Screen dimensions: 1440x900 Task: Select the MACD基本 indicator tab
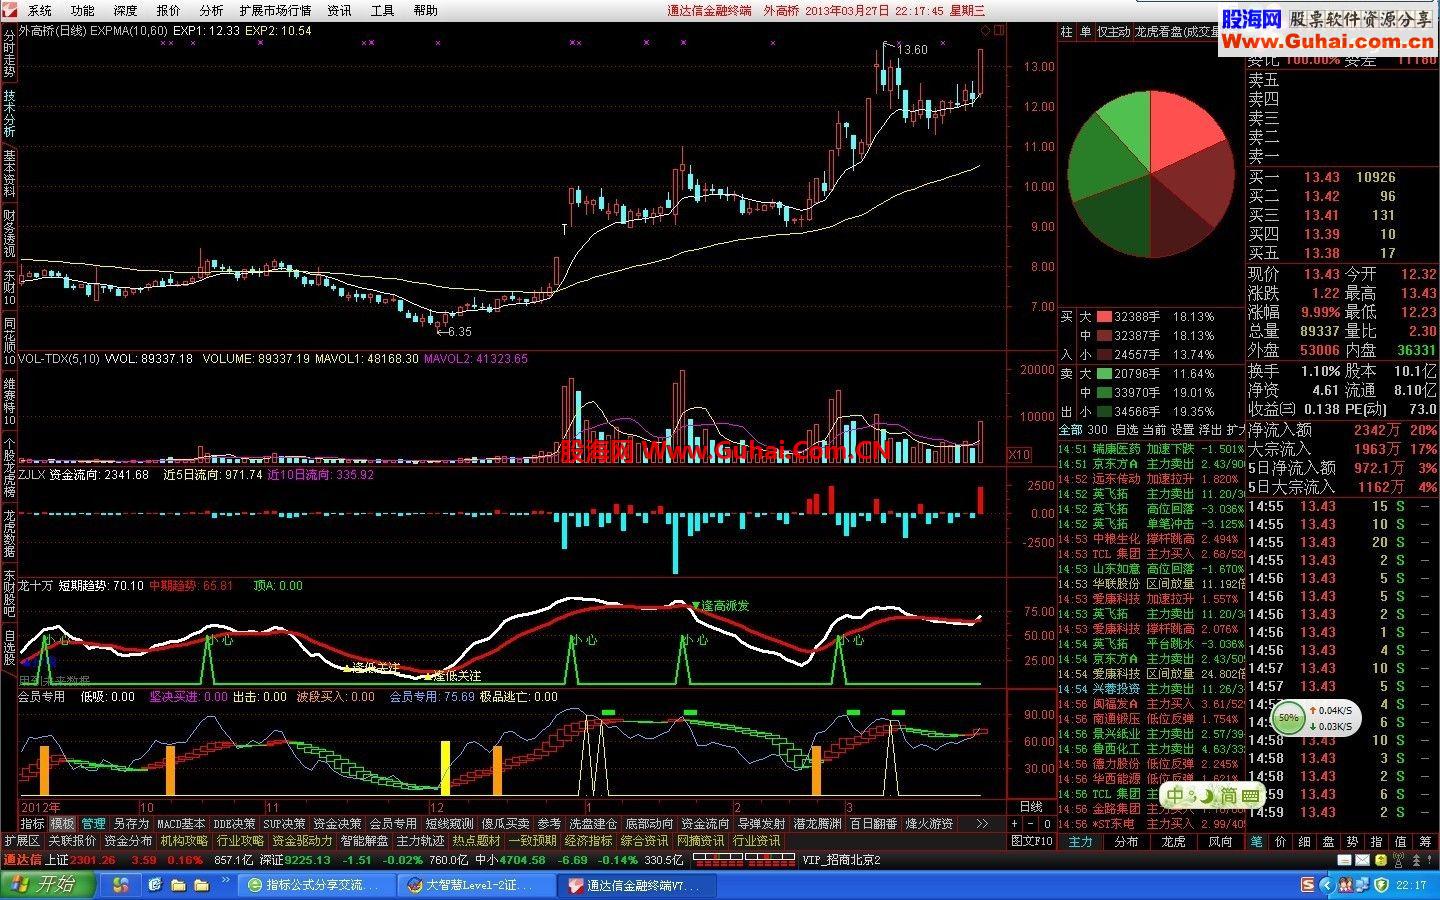tap(180, 824)
